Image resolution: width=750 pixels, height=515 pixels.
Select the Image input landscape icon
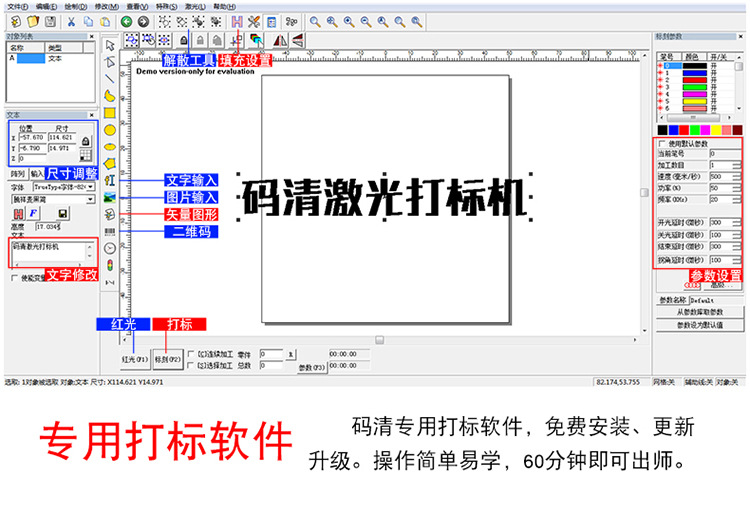[110, 197]
